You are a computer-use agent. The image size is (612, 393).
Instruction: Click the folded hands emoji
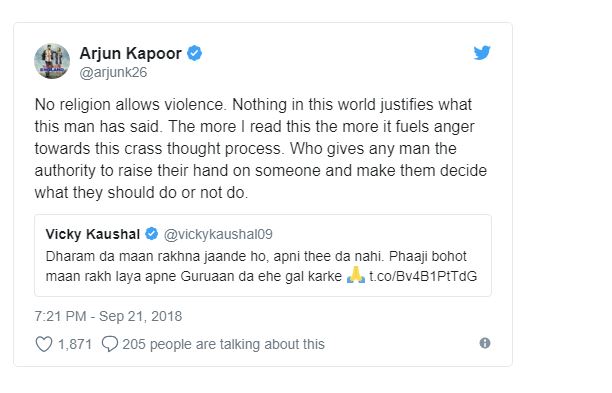point(356,275)
